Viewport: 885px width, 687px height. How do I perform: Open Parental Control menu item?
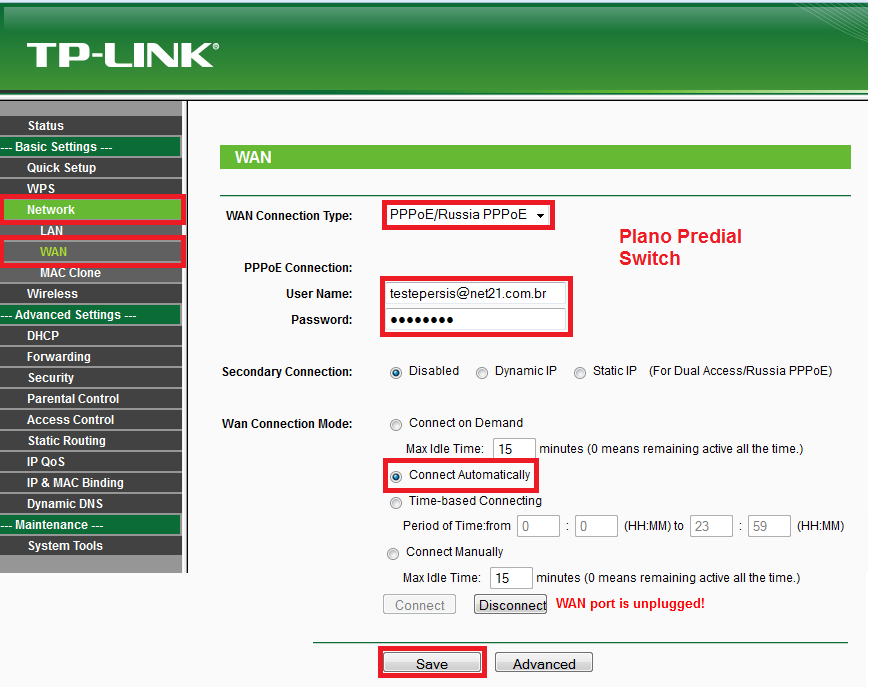[91, 399]
